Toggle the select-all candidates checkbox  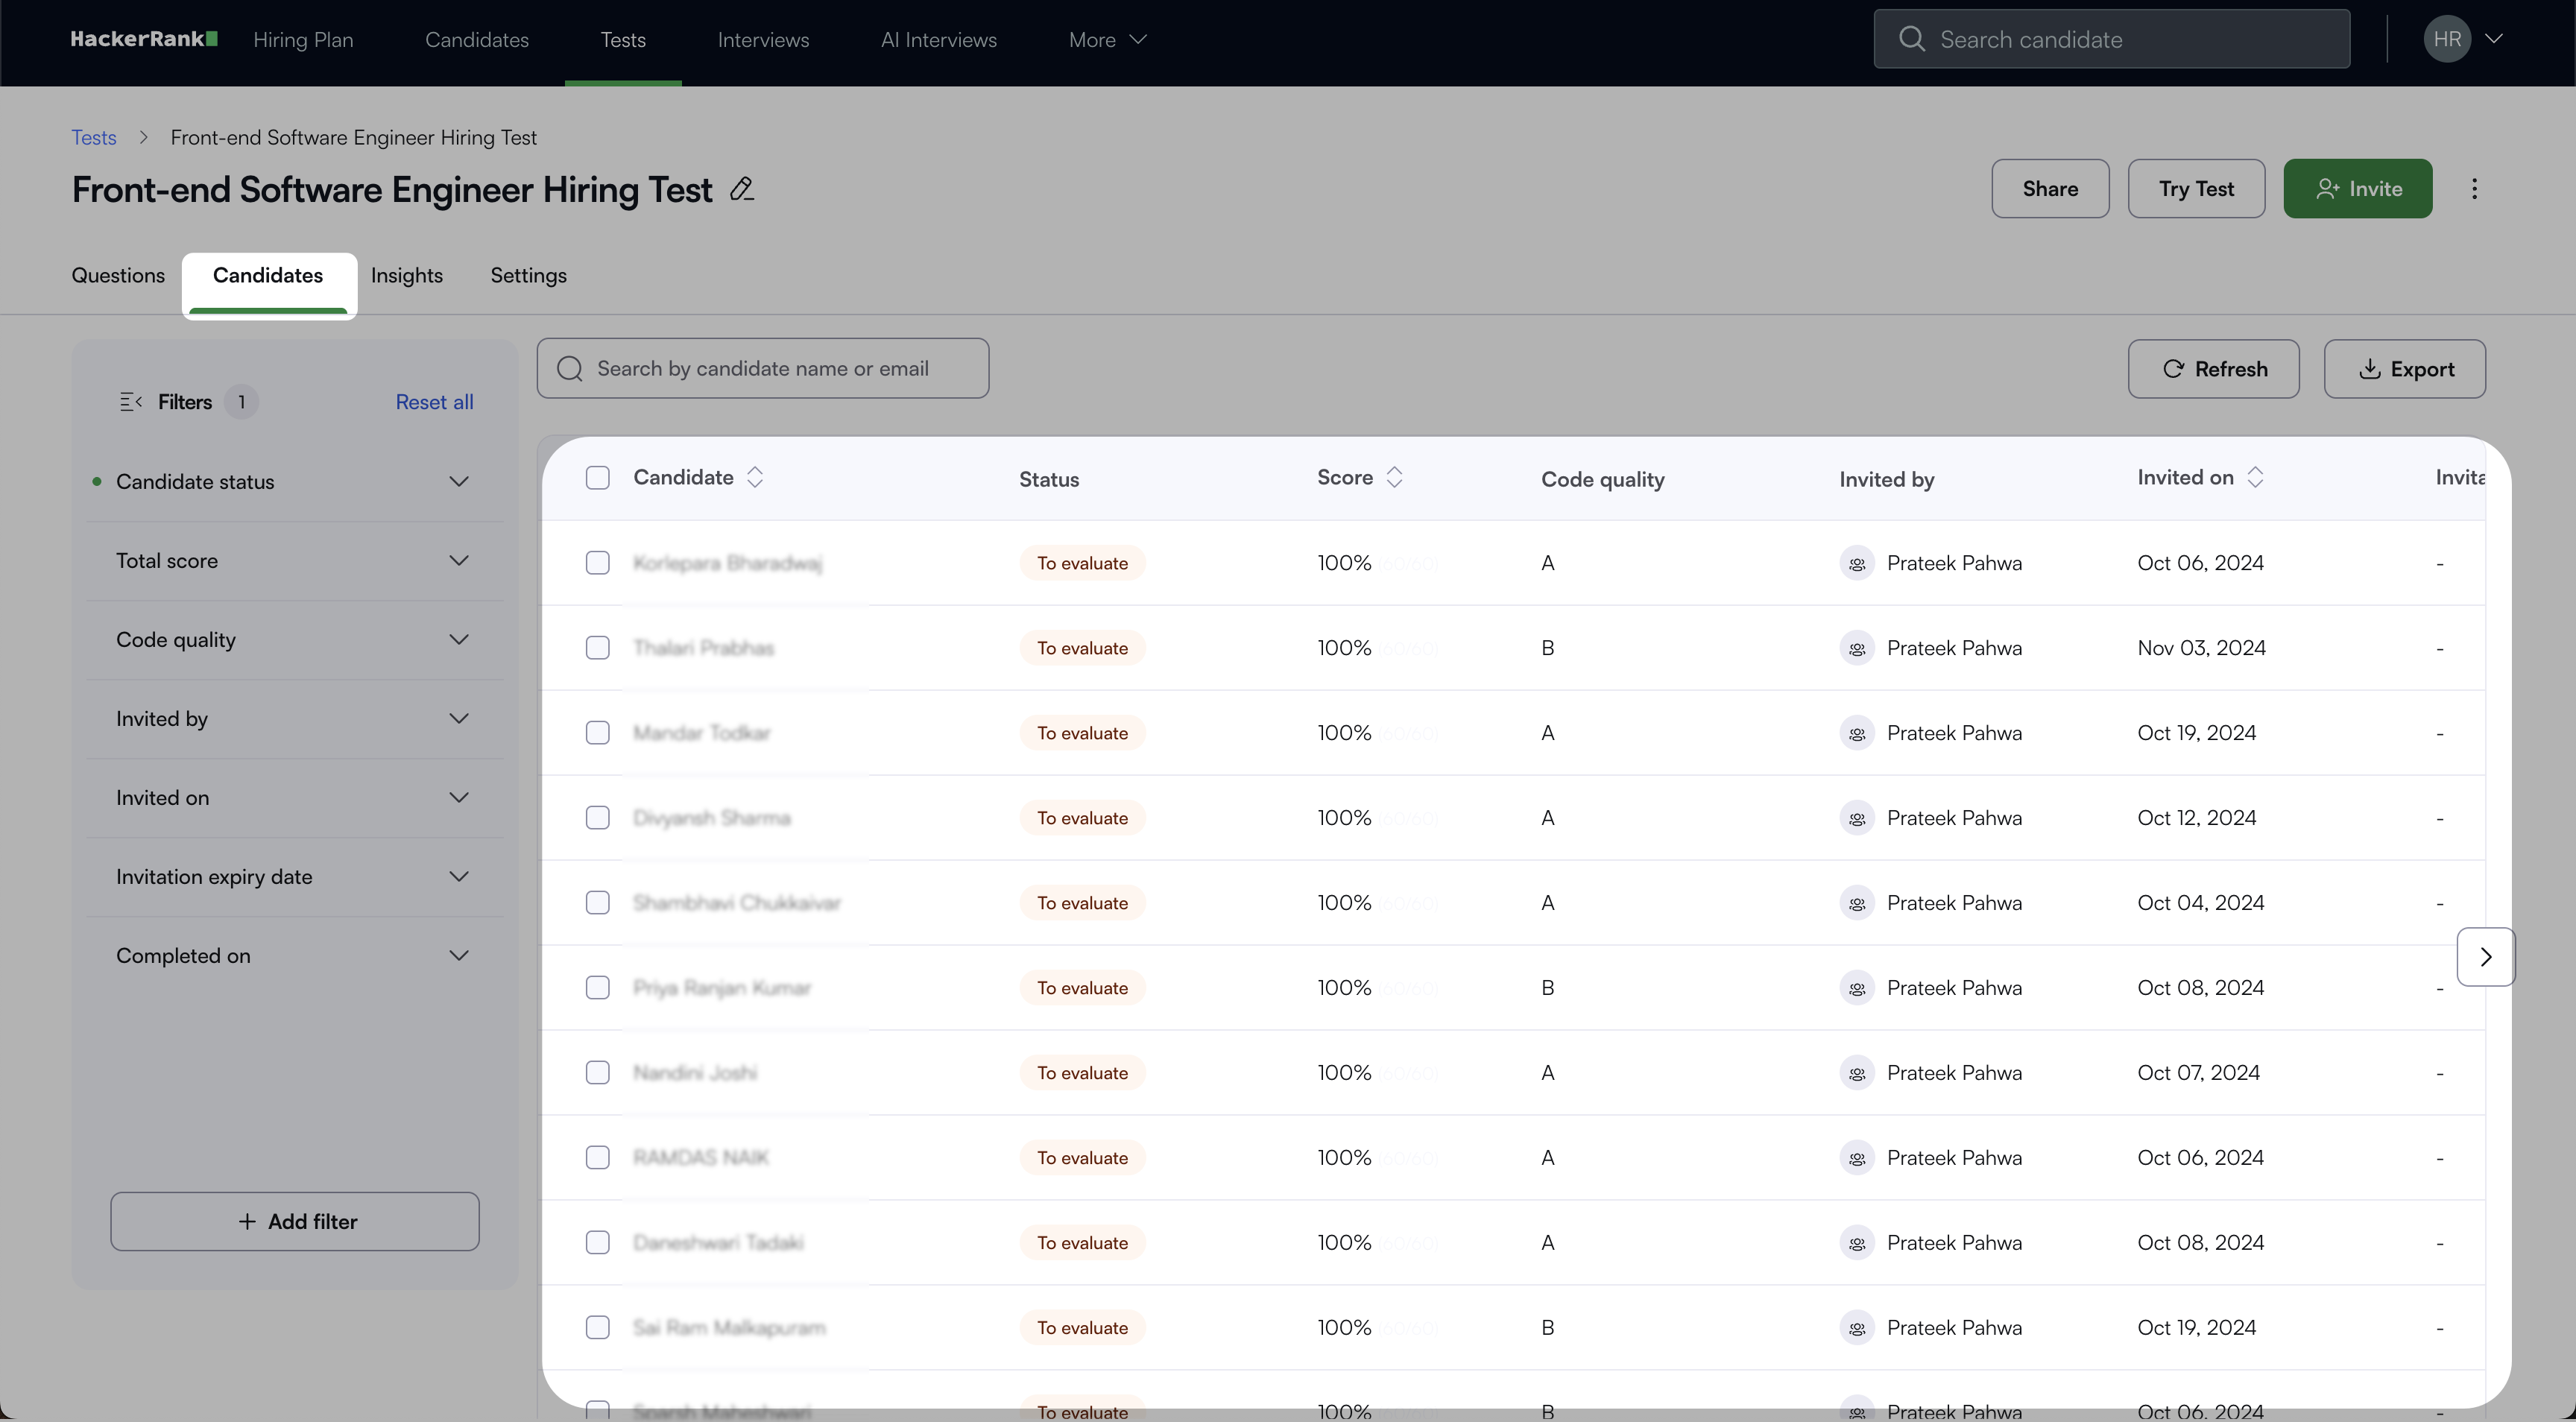pyautogui.click(x=597, y=478)
